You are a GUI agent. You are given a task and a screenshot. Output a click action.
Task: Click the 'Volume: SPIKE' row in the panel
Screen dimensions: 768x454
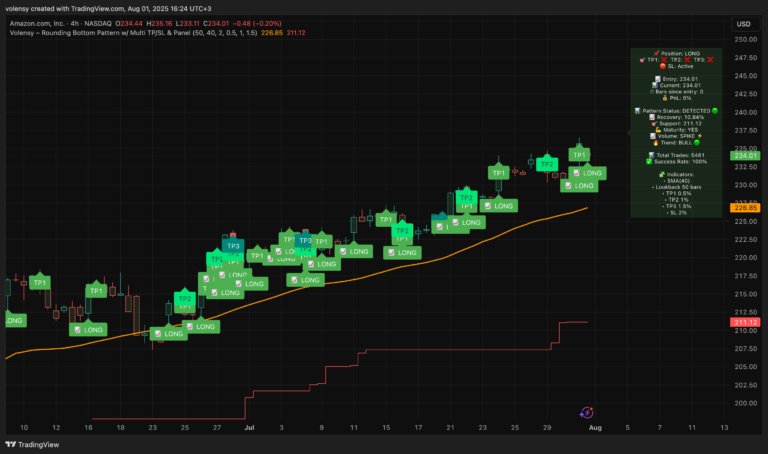click(676, 136)
